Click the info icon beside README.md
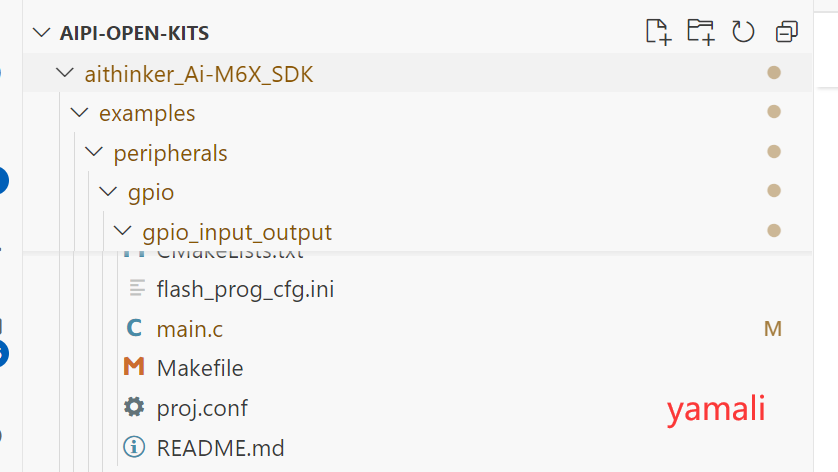The height and width of the screenshot is (472, 838). click(x=134, y=447)
